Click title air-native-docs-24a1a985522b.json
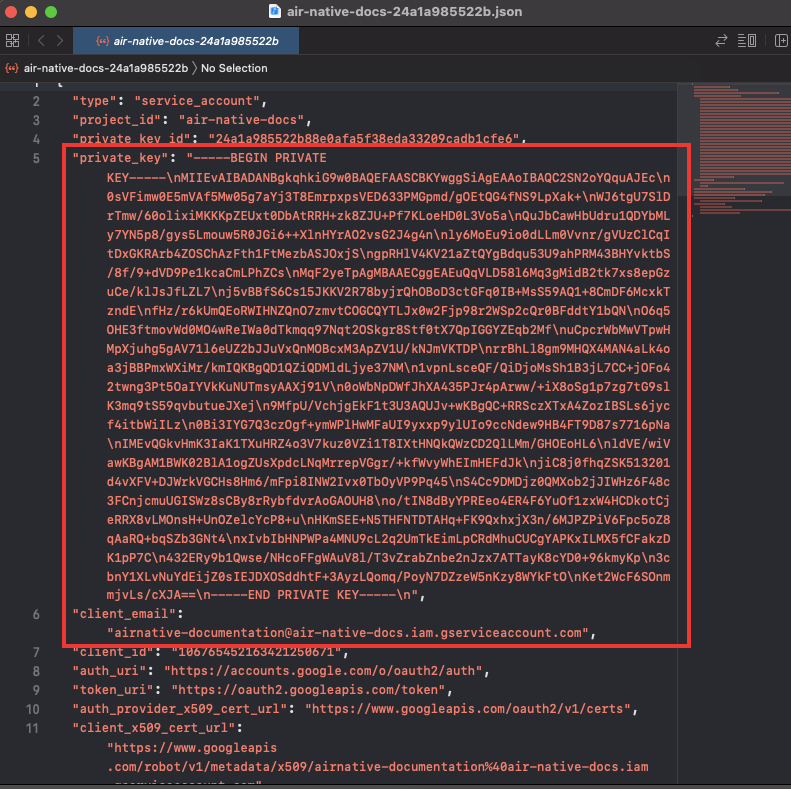This screenshot has width=791, height=789. click(405, 11)
